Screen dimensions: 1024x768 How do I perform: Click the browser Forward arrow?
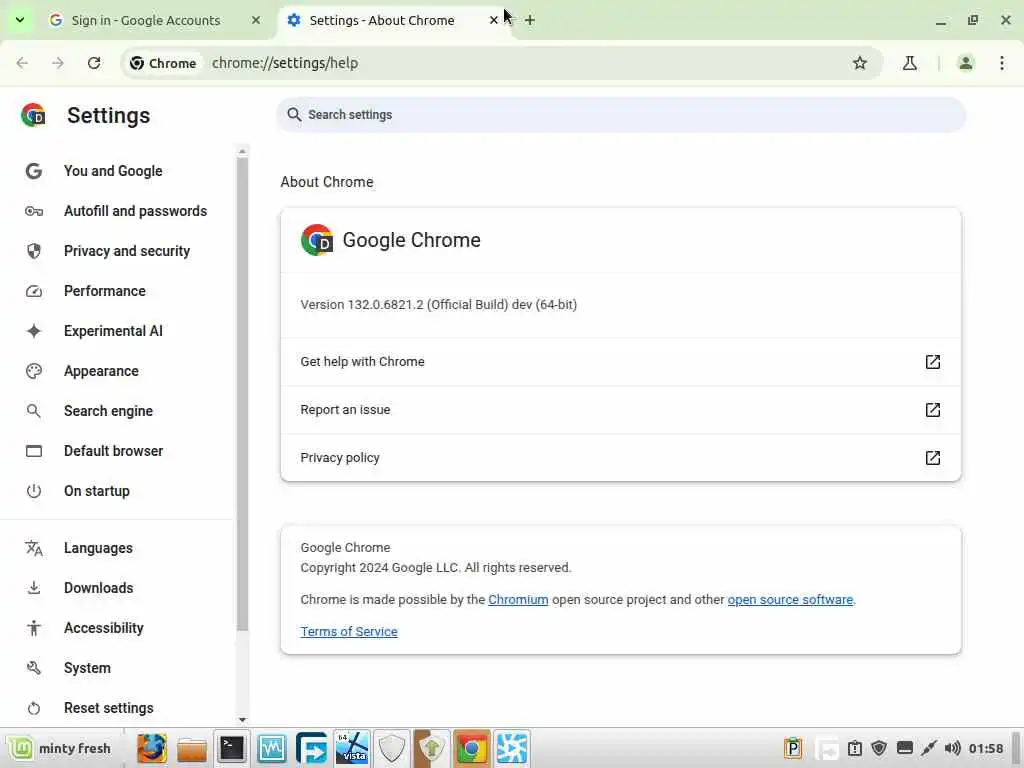(x=58, y=63)
